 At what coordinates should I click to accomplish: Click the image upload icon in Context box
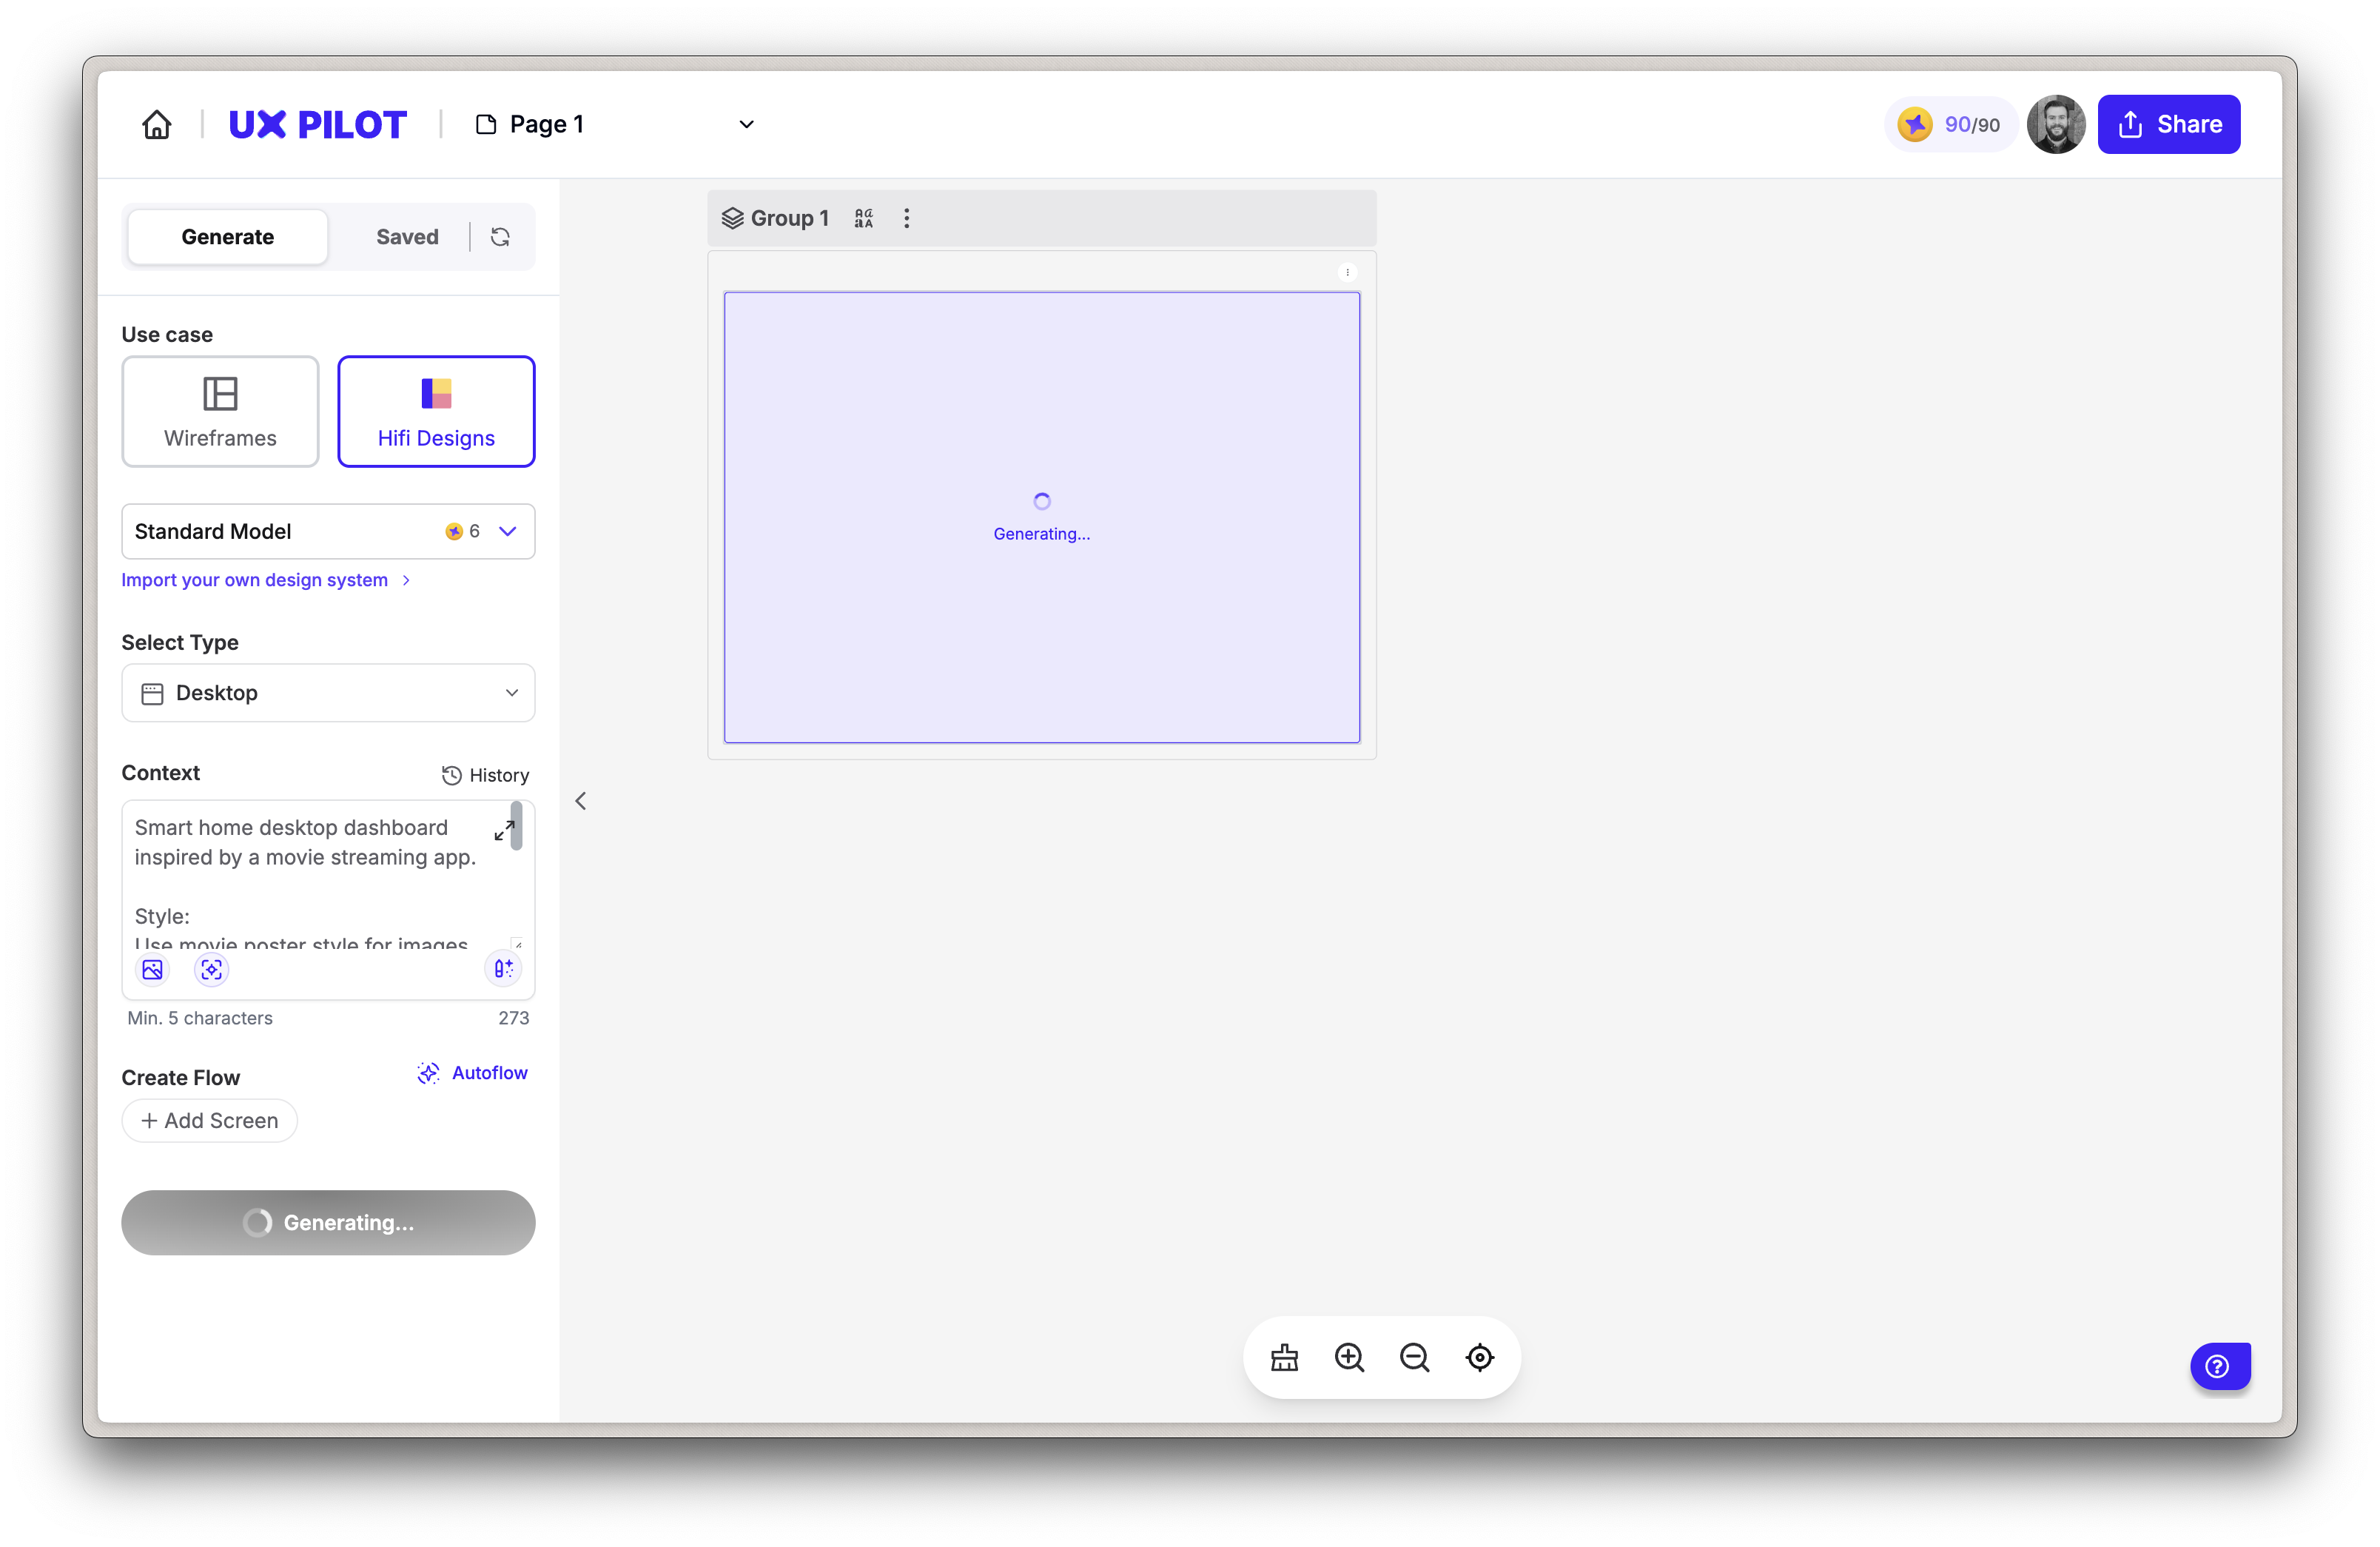152,969
